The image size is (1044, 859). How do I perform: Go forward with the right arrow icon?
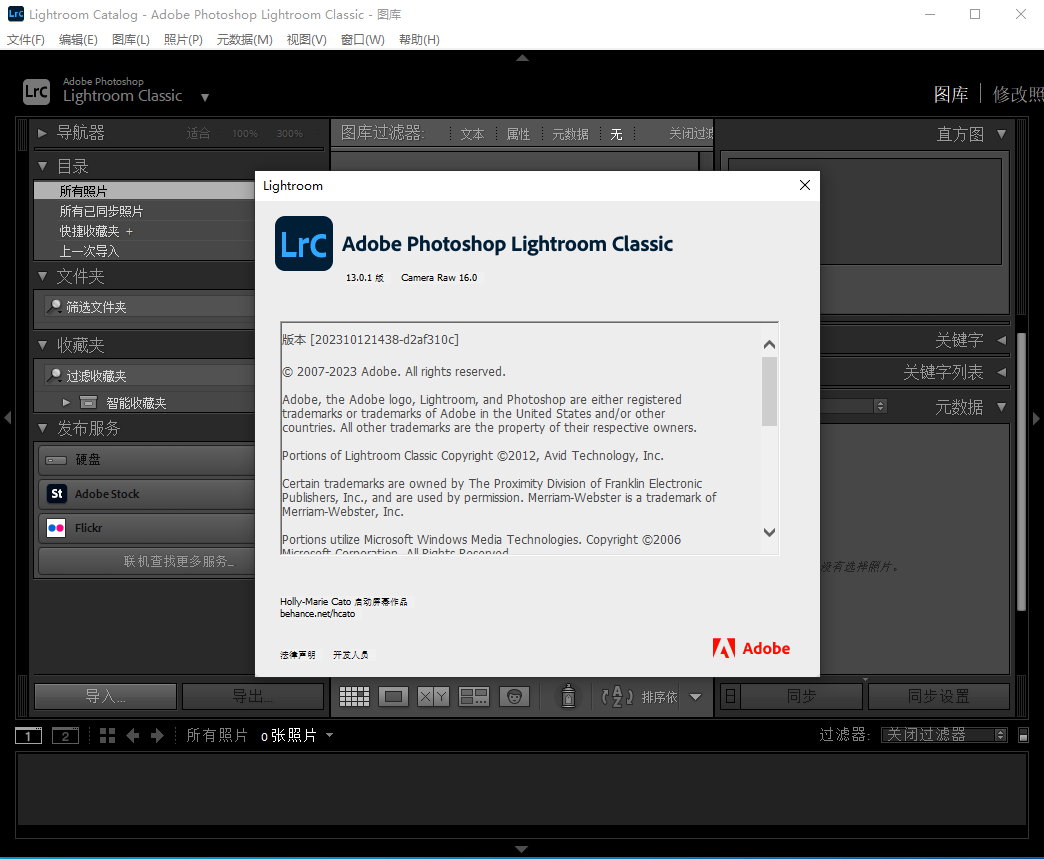pyautogui.click(x=157, y=735)
